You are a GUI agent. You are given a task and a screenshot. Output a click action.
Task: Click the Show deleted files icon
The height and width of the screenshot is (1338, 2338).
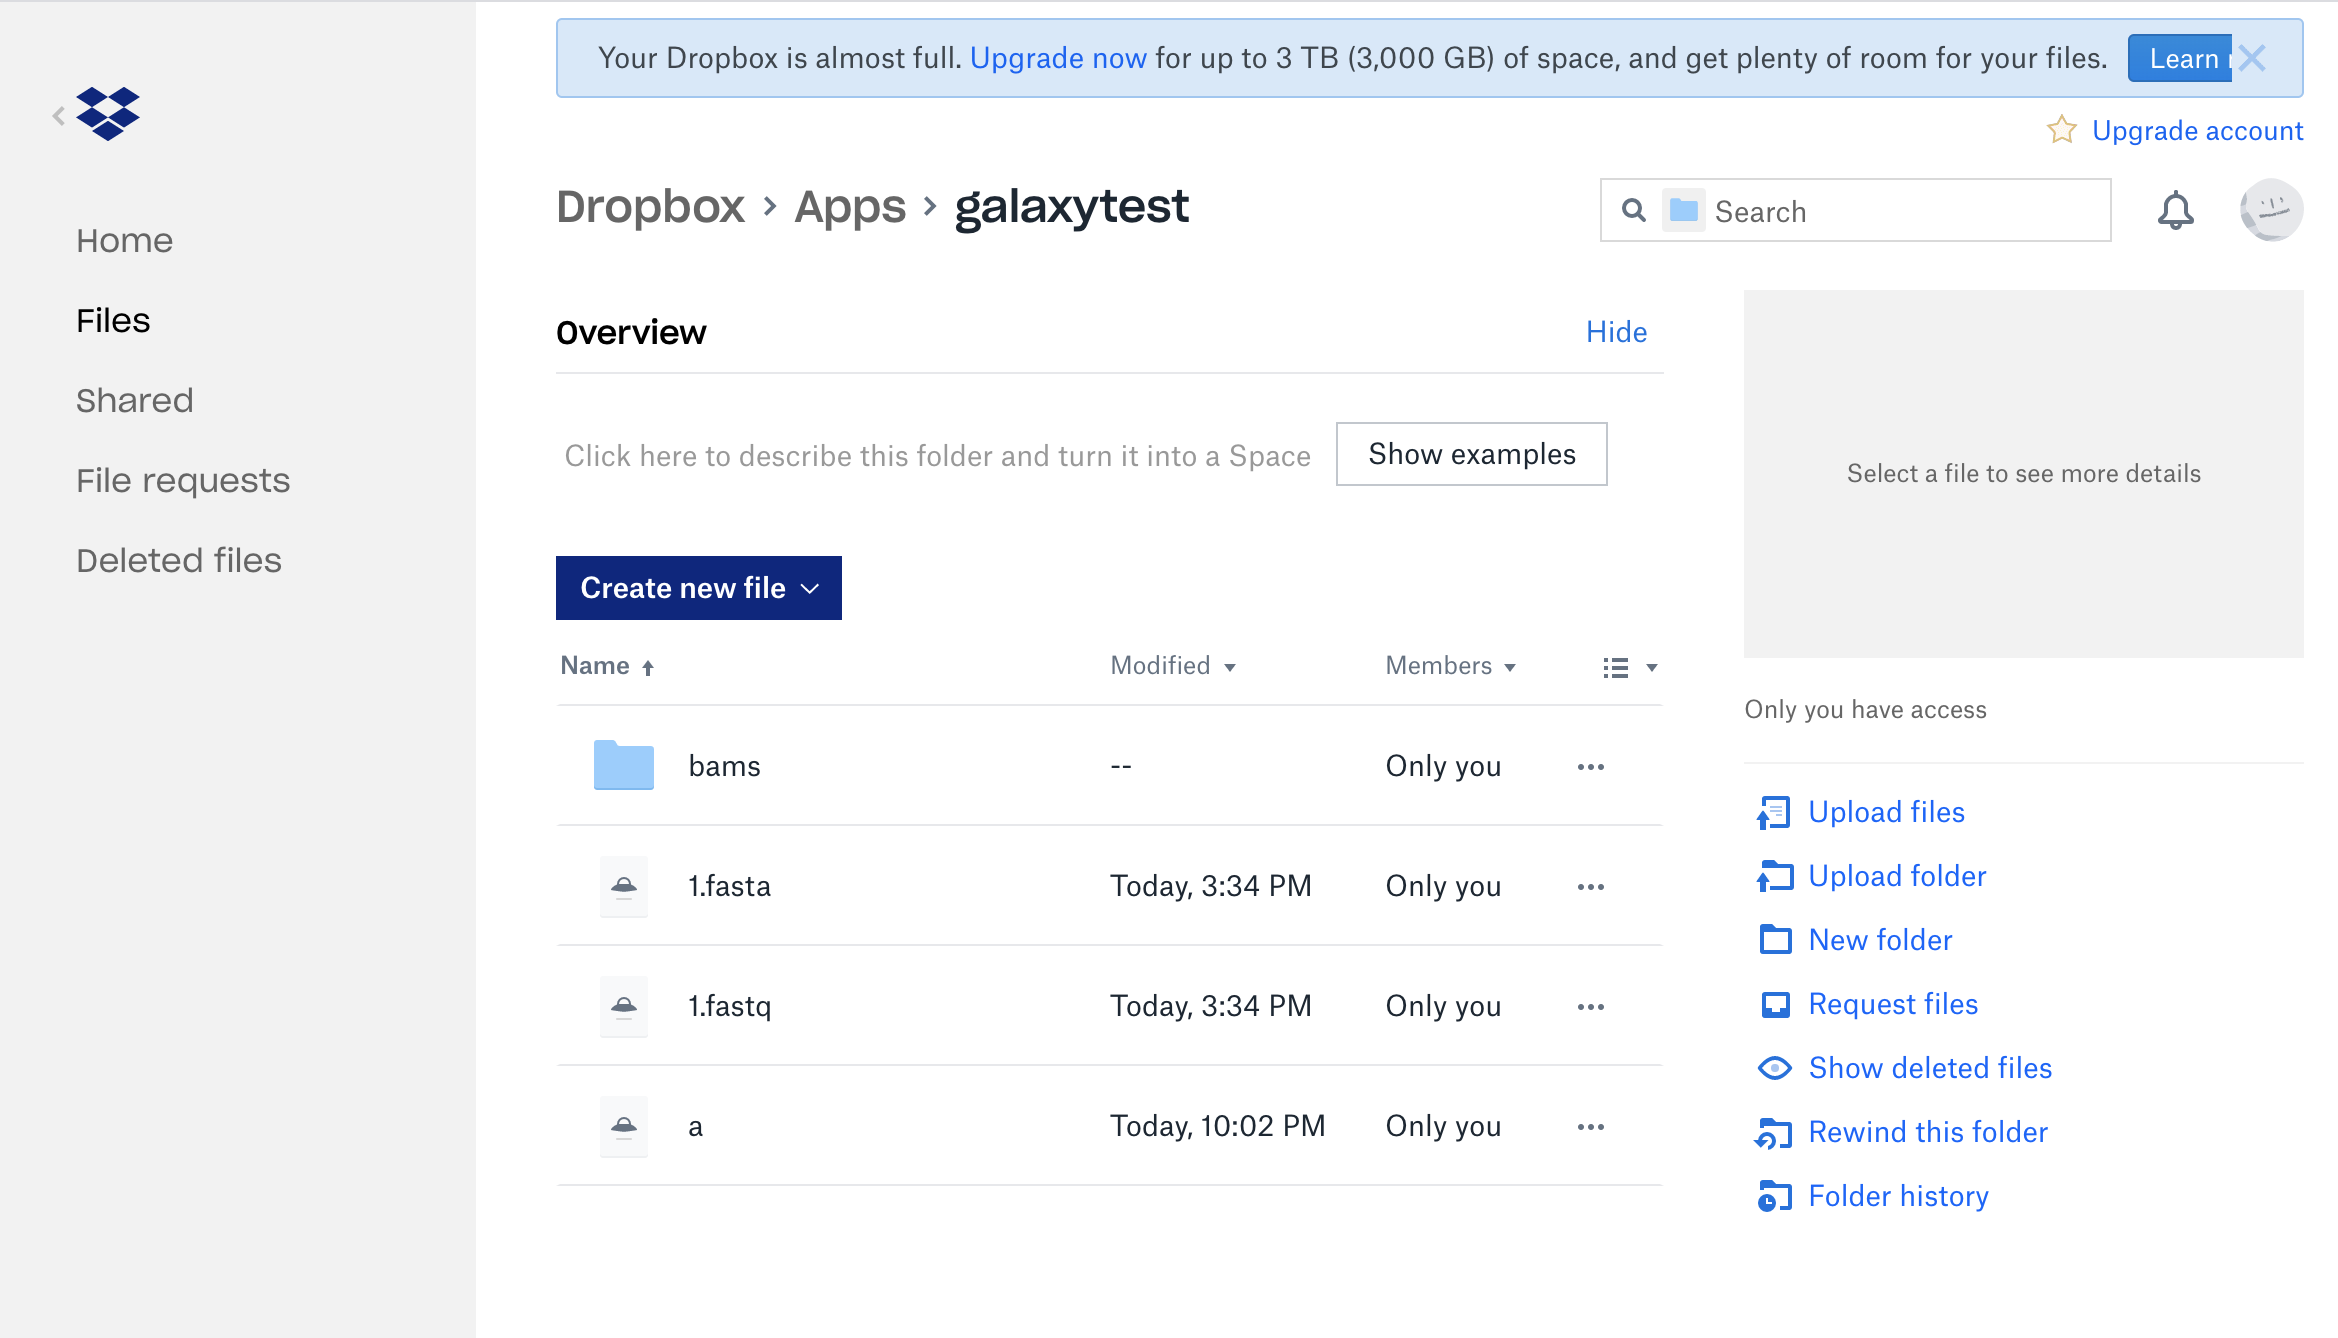[1773, 1068]
